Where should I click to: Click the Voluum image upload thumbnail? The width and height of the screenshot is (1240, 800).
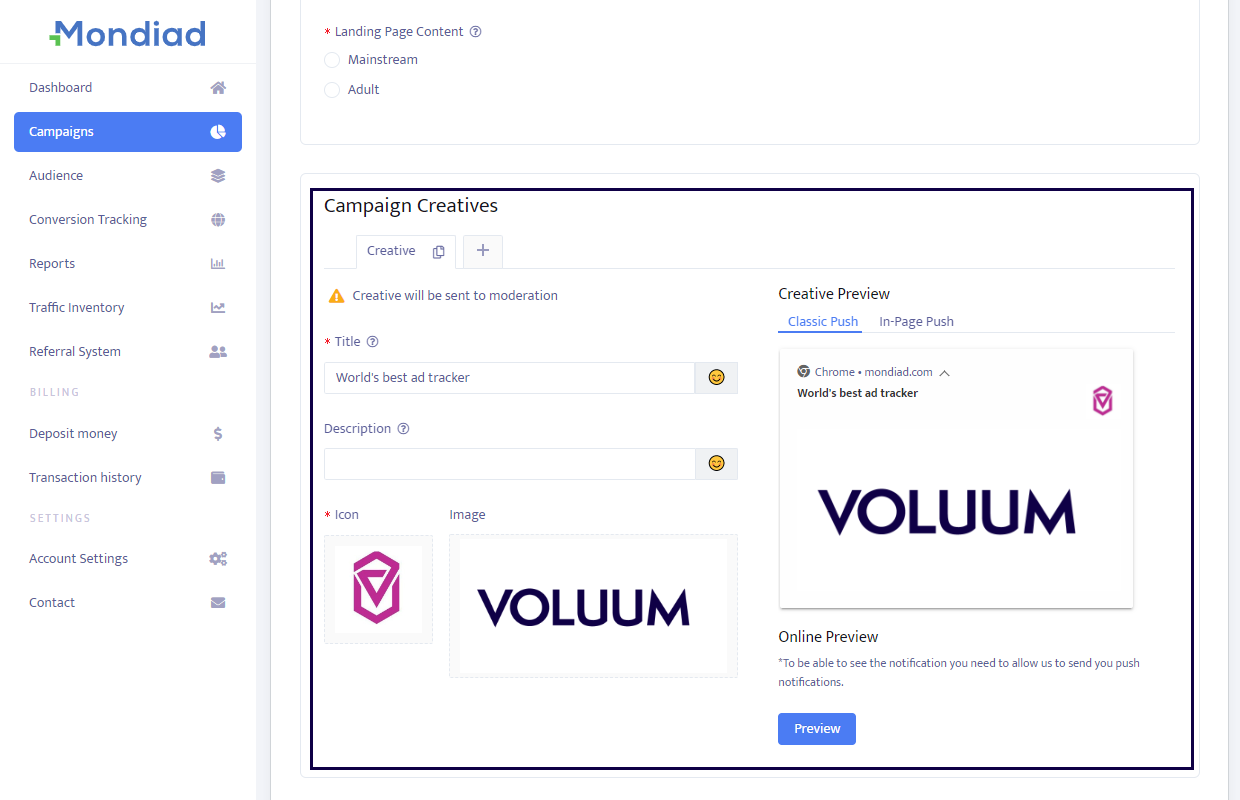(593, 606)
